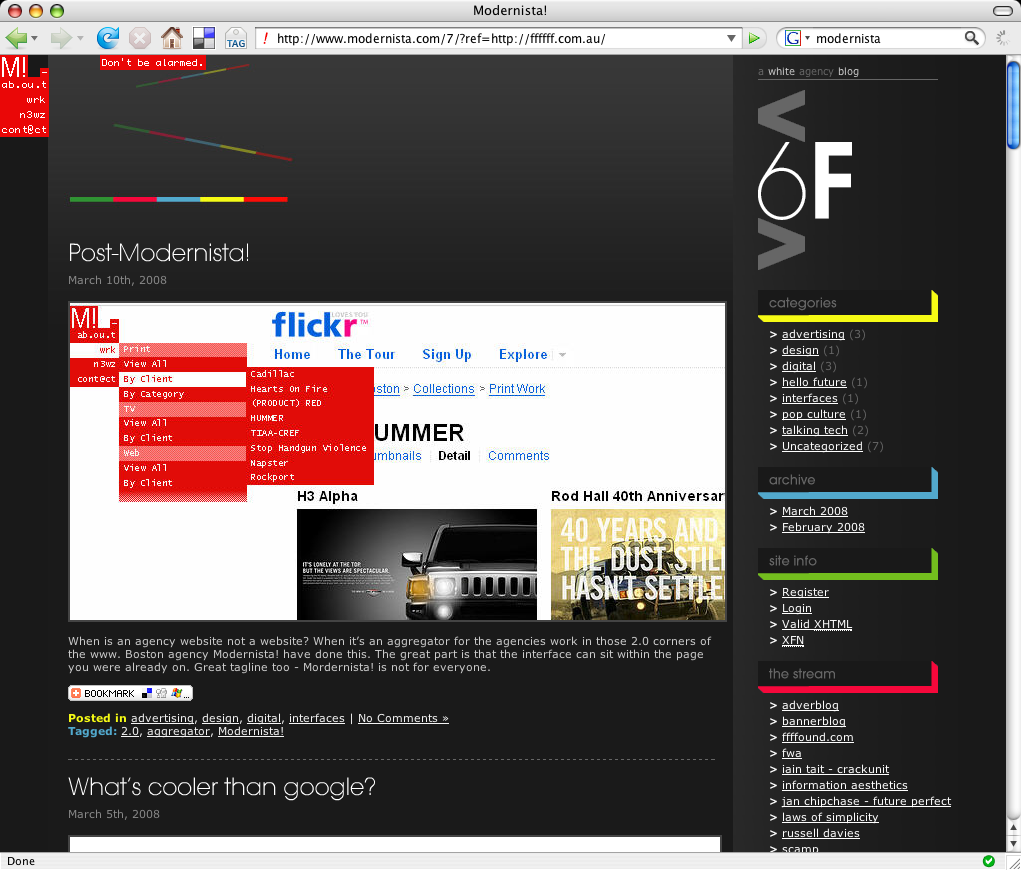1021x870 pixels.
Task: Open the Forward history dropdown arrow
Action: (80, 38)
